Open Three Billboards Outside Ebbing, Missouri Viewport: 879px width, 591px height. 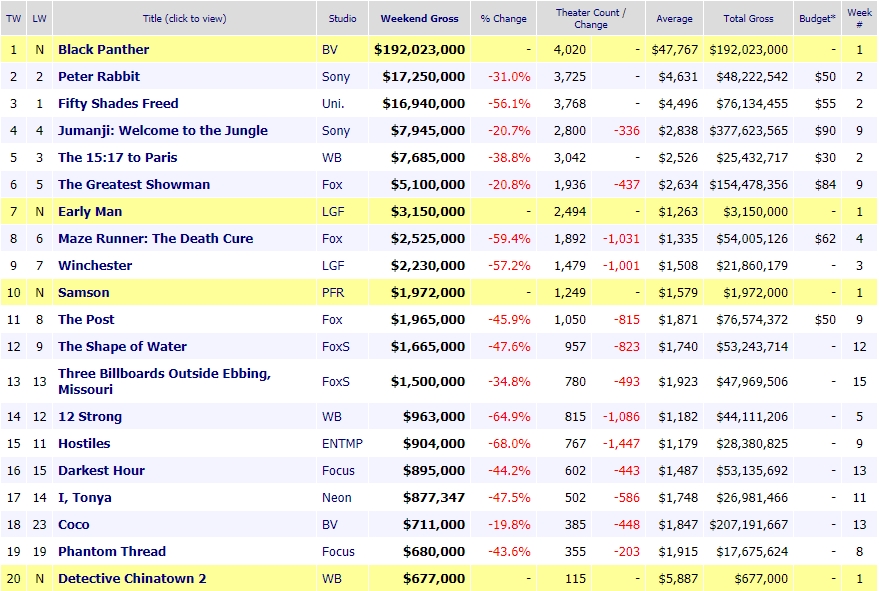(164, 381)
